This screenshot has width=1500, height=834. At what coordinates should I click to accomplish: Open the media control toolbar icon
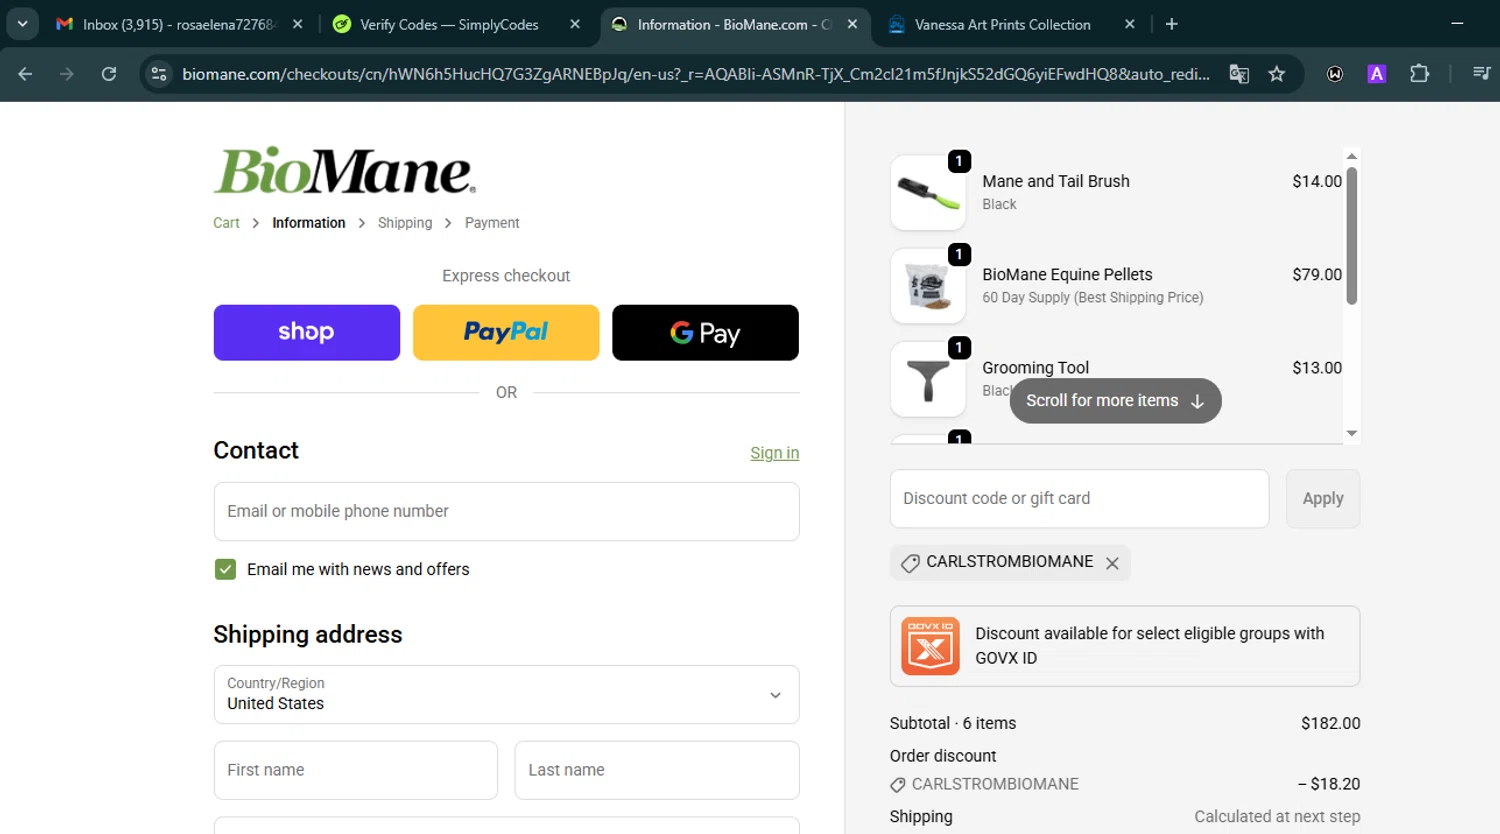point(1482,73)
